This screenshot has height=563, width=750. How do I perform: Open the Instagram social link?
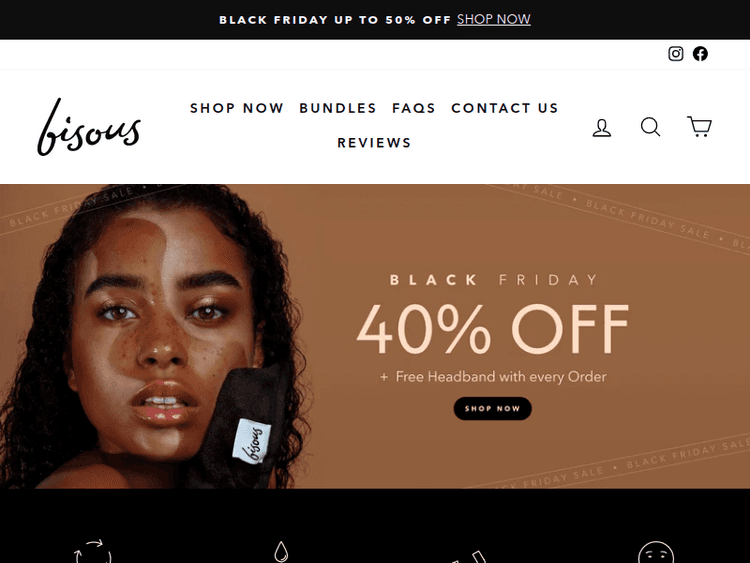pyautogui.click(x=675, y=54)
